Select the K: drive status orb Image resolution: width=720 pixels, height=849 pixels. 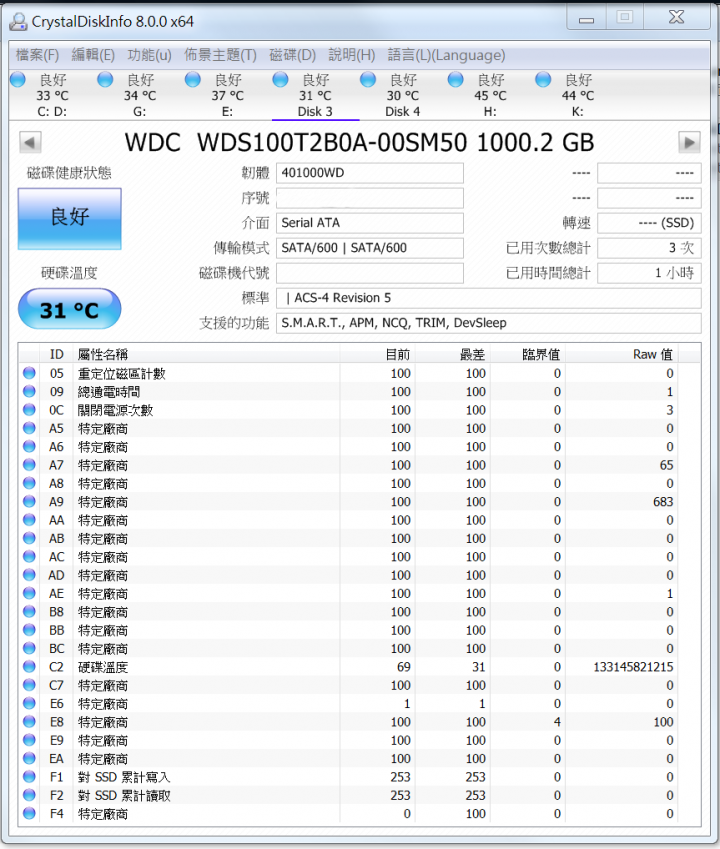[543, 80]
